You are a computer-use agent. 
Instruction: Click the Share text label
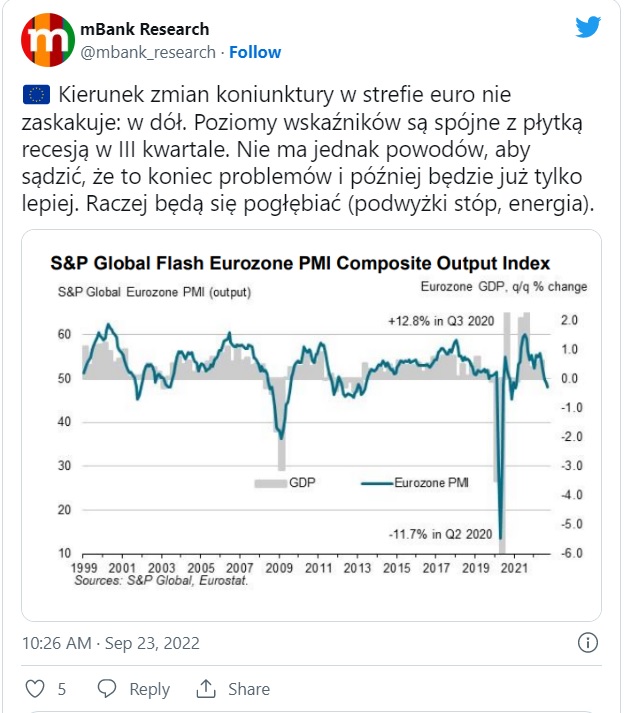coord(249,689)
